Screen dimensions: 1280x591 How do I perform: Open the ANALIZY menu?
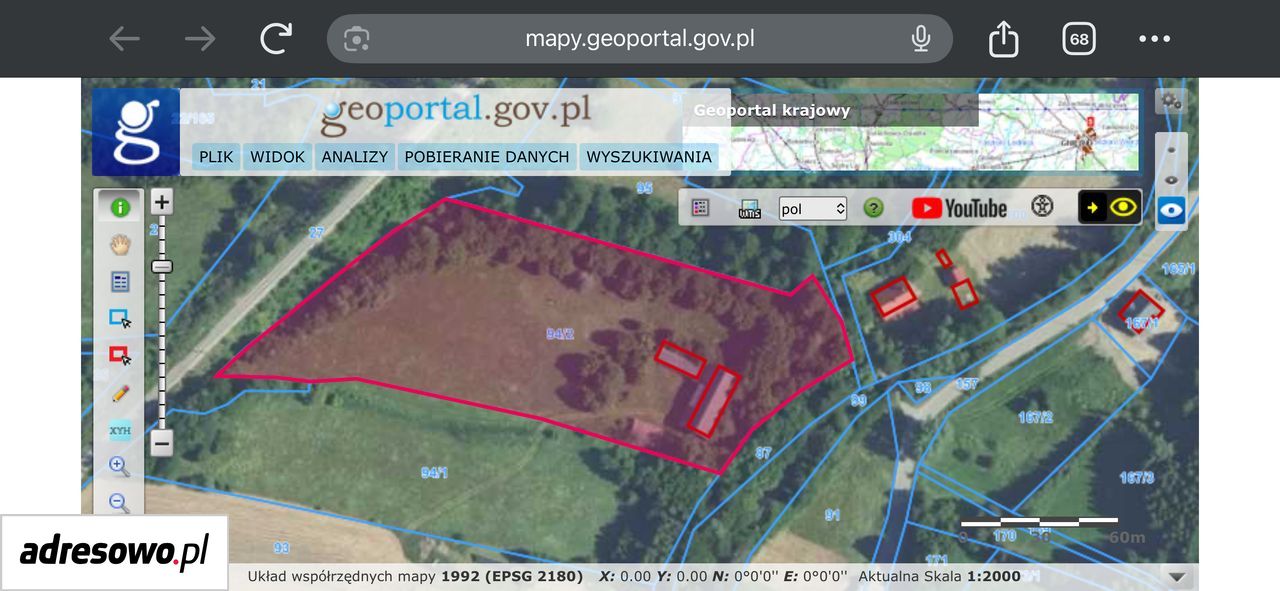point(354,157)
